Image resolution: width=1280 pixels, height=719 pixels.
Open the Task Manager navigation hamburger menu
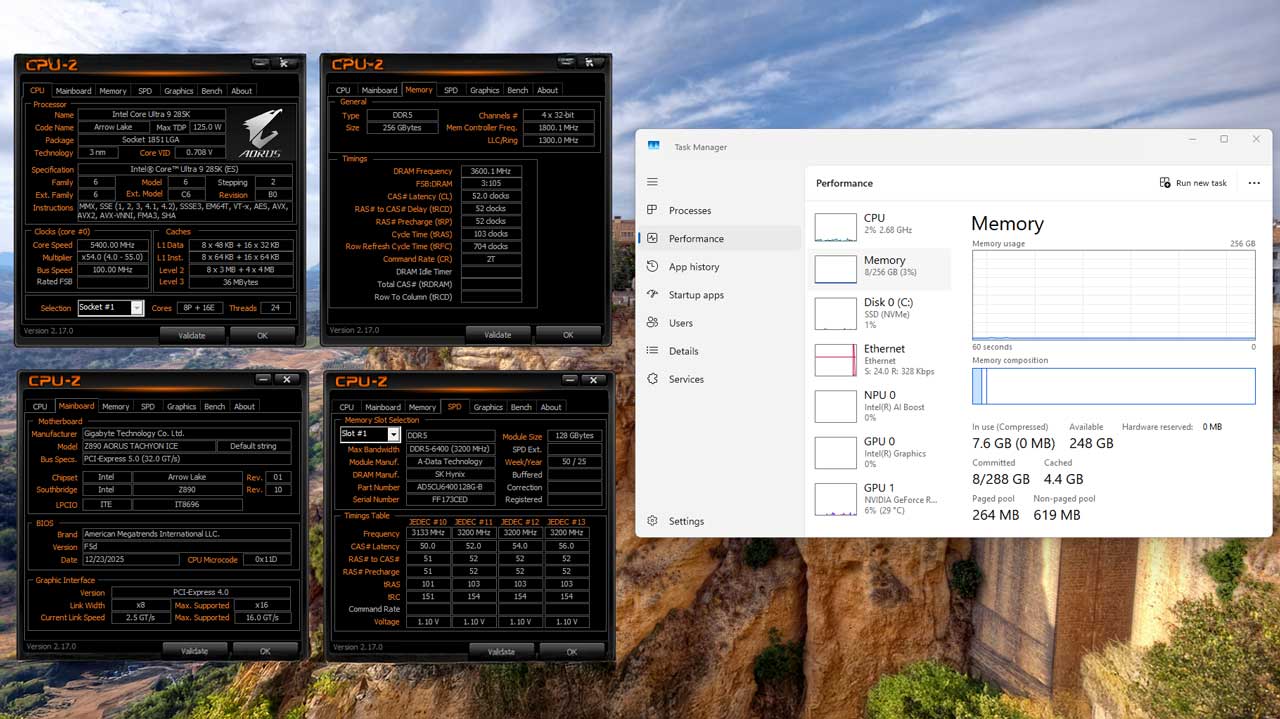click(652, 182)
